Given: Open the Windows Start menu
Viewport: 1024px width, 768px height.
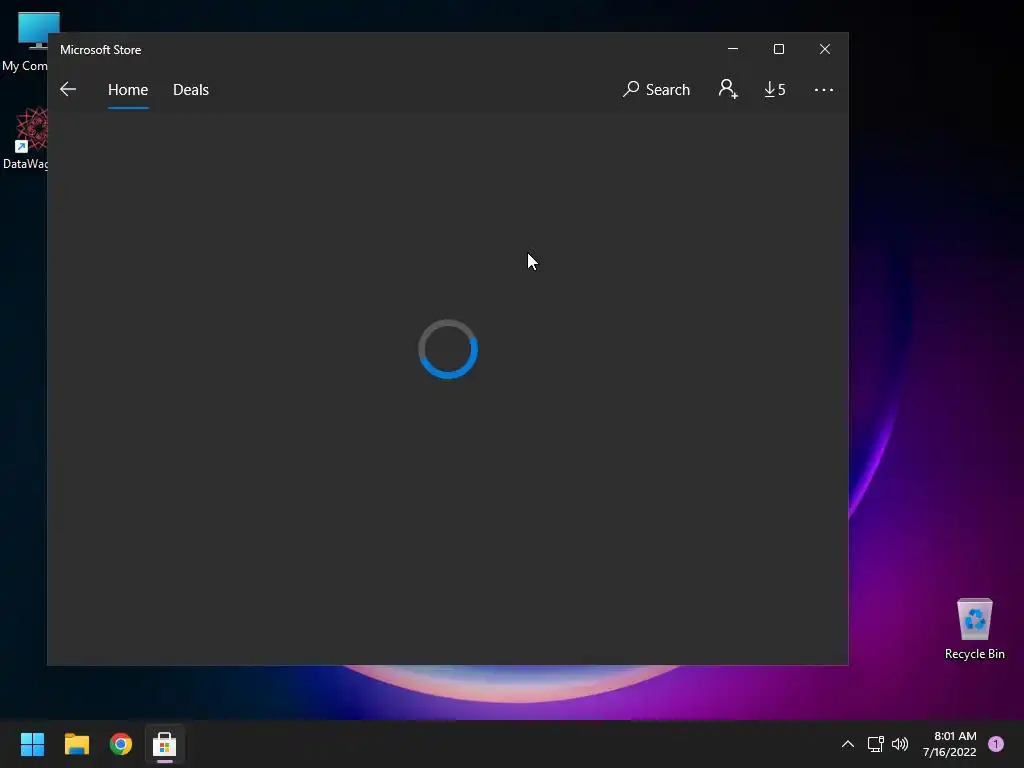Looking at the screenshot, I should click(x=32, y=744).
